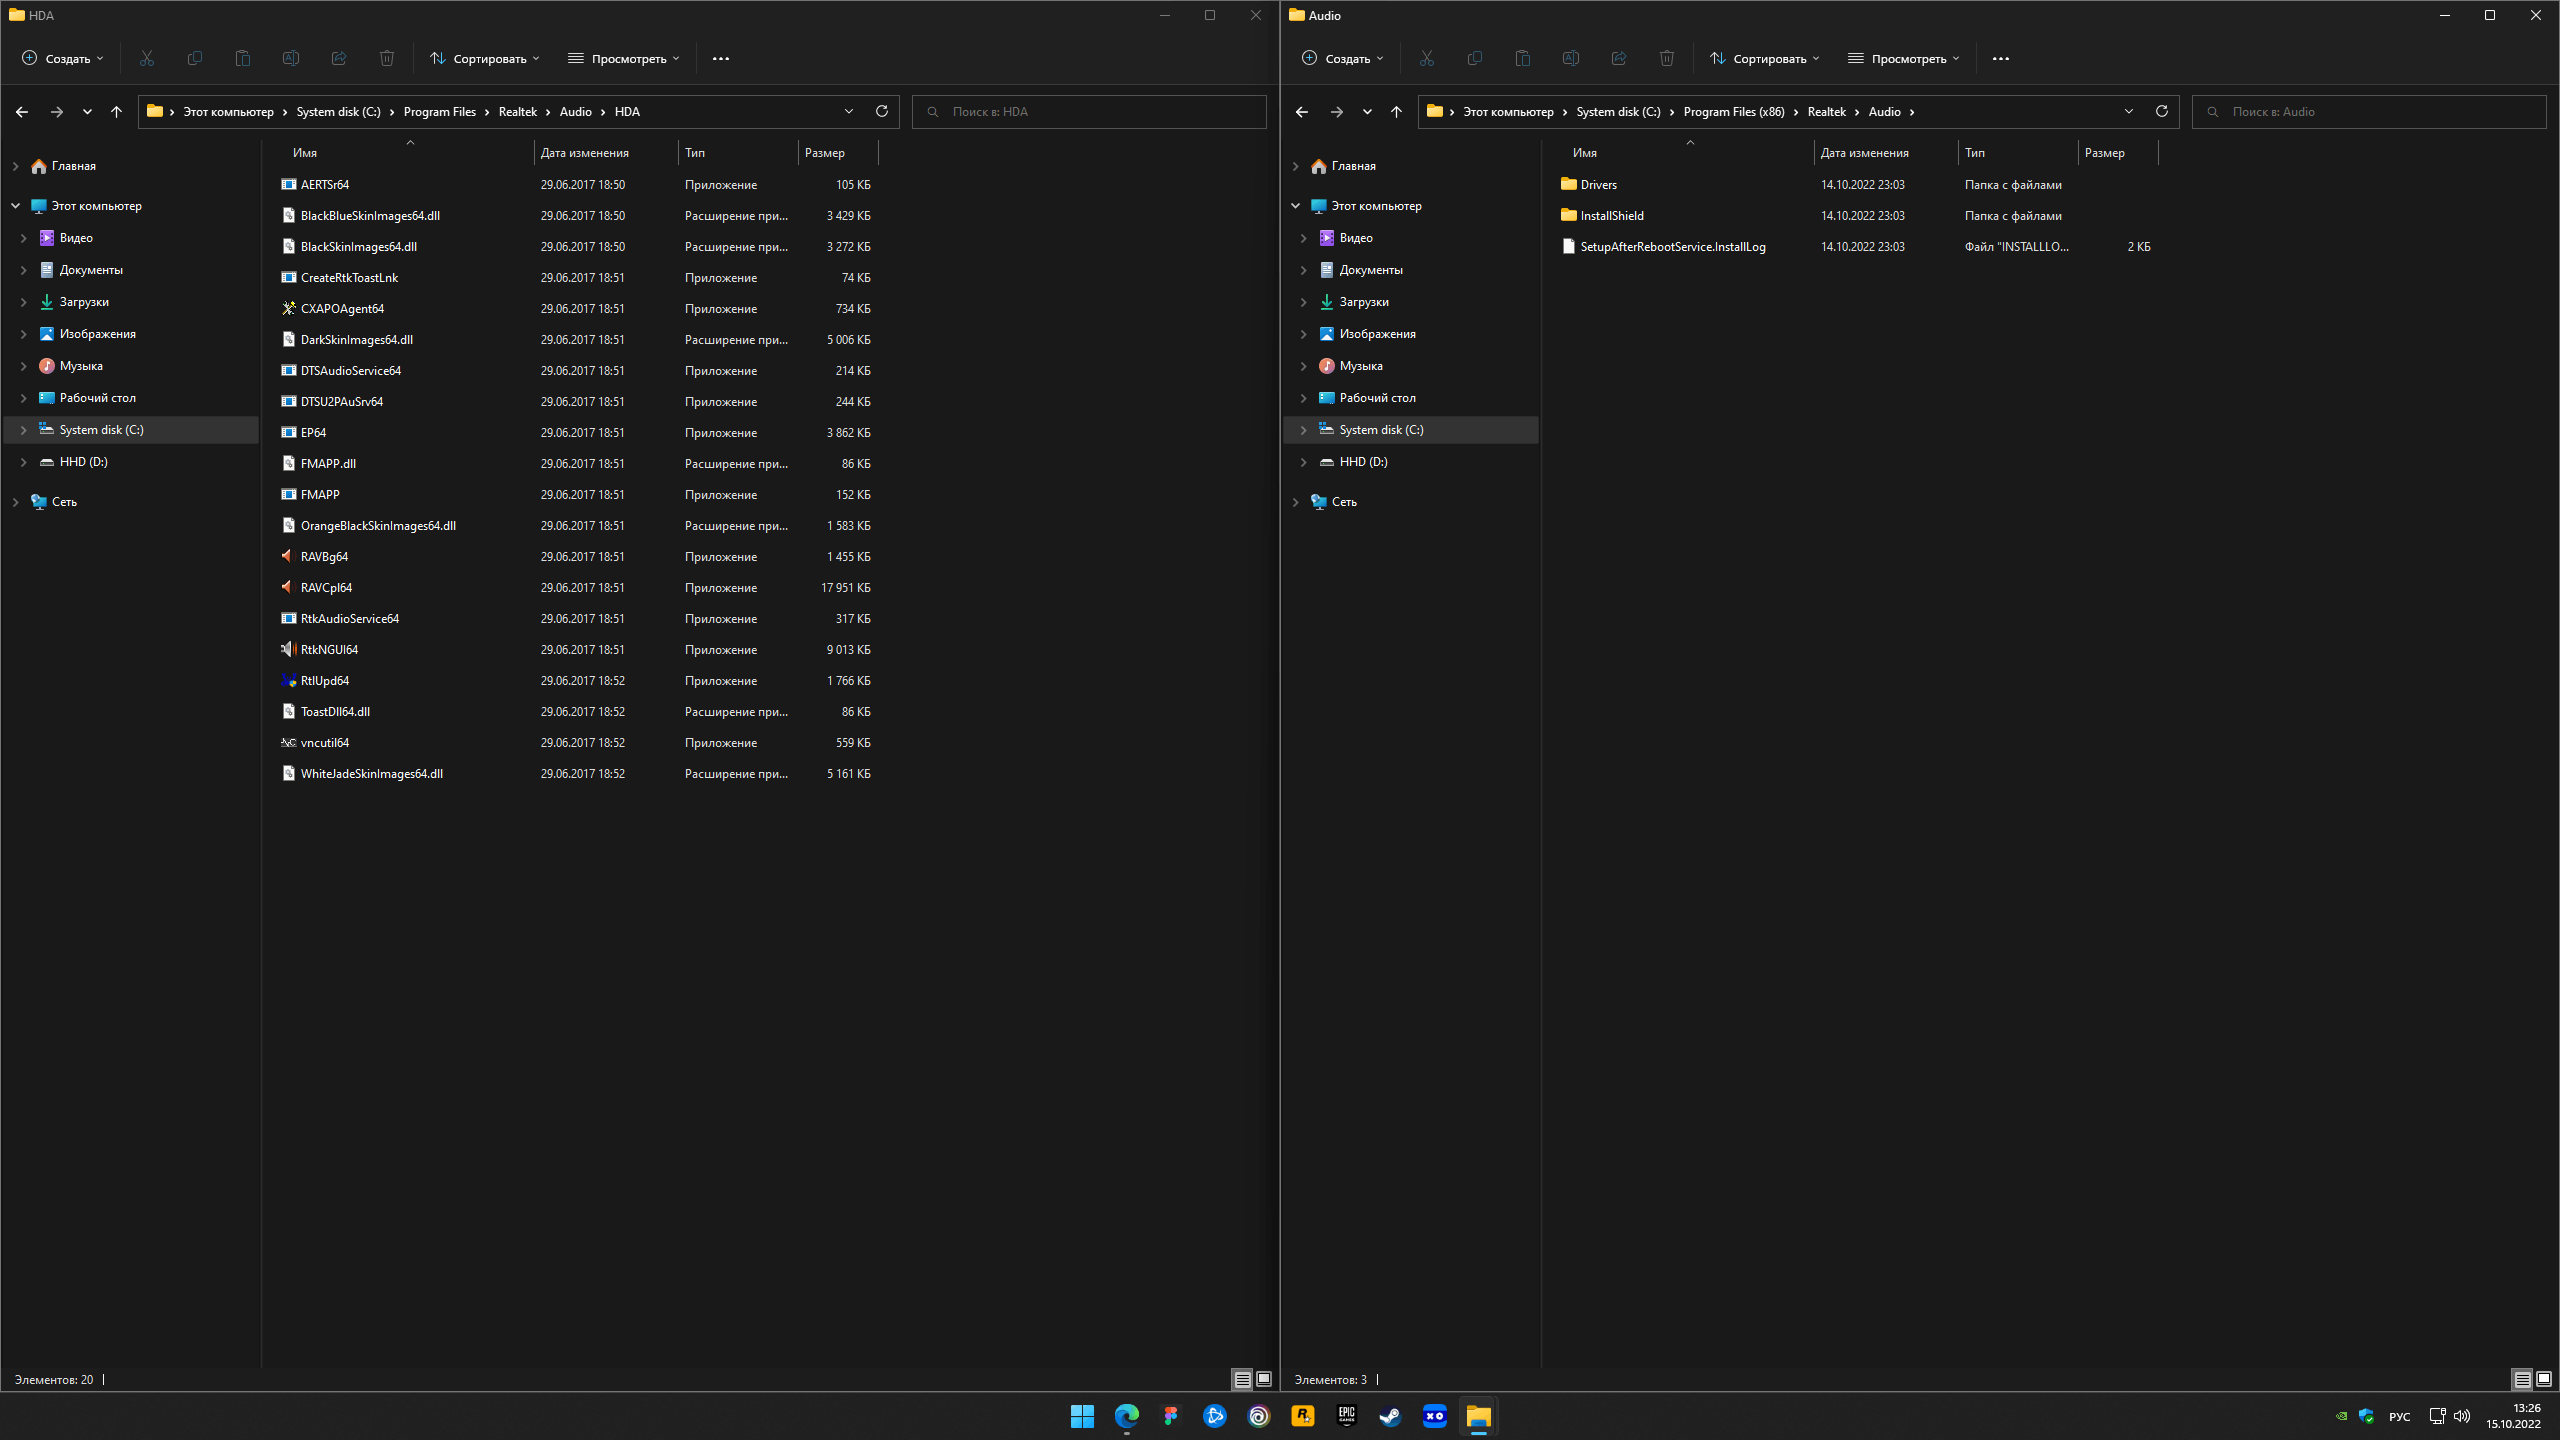Open address history dropdown in Audio window
The width and height of the screenshot is (2560, 1440).
click(x=2128, y=111)
